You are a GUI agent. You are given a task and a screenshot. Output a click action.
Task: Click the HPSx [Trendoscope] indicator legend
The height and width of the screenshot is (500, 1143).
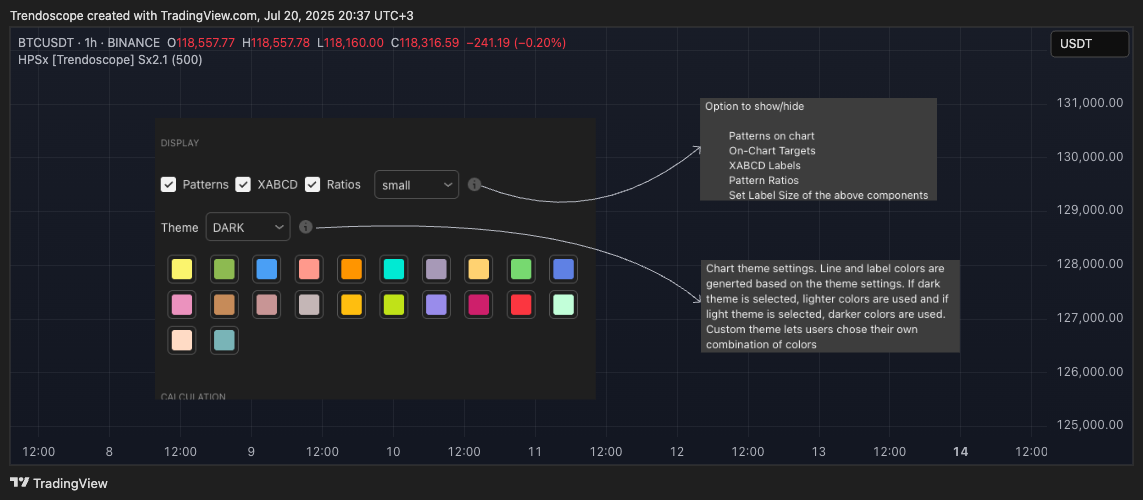[x=110, y=60]
